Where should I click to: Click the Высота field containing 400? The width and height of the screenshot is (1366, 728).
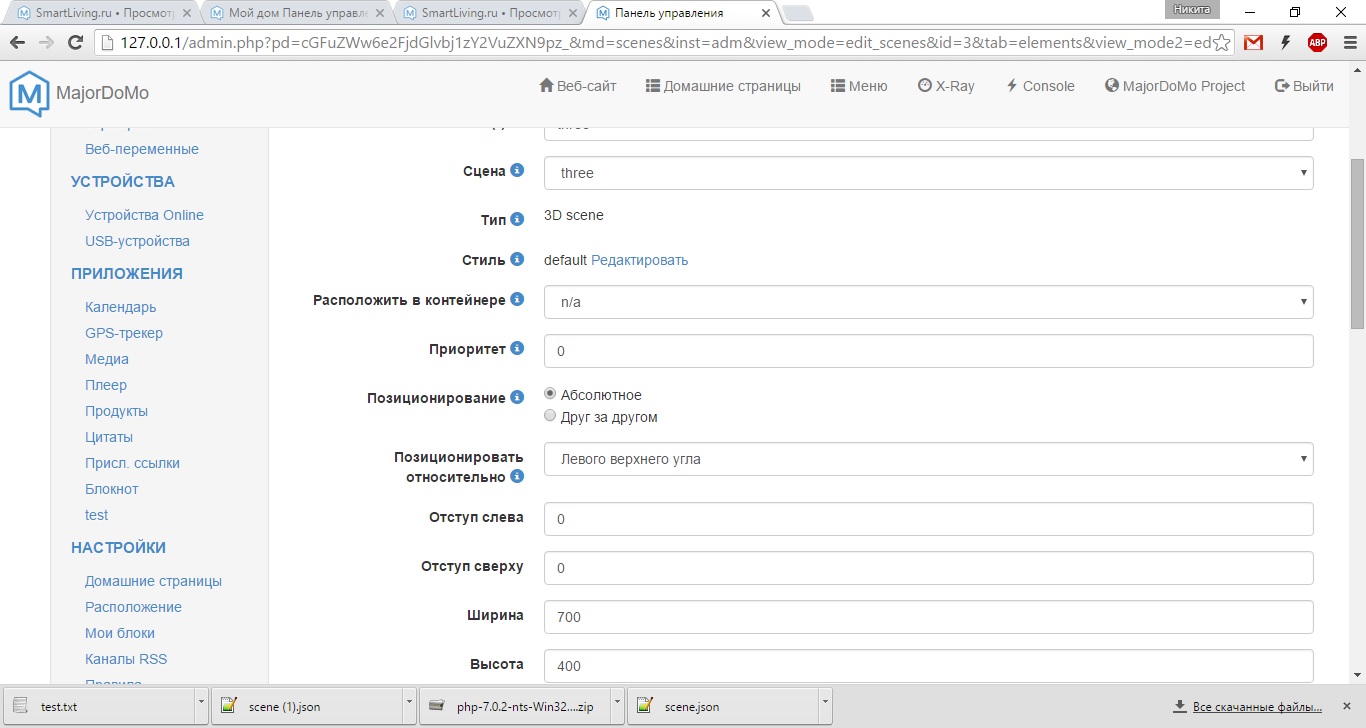(x=928, y=666)
